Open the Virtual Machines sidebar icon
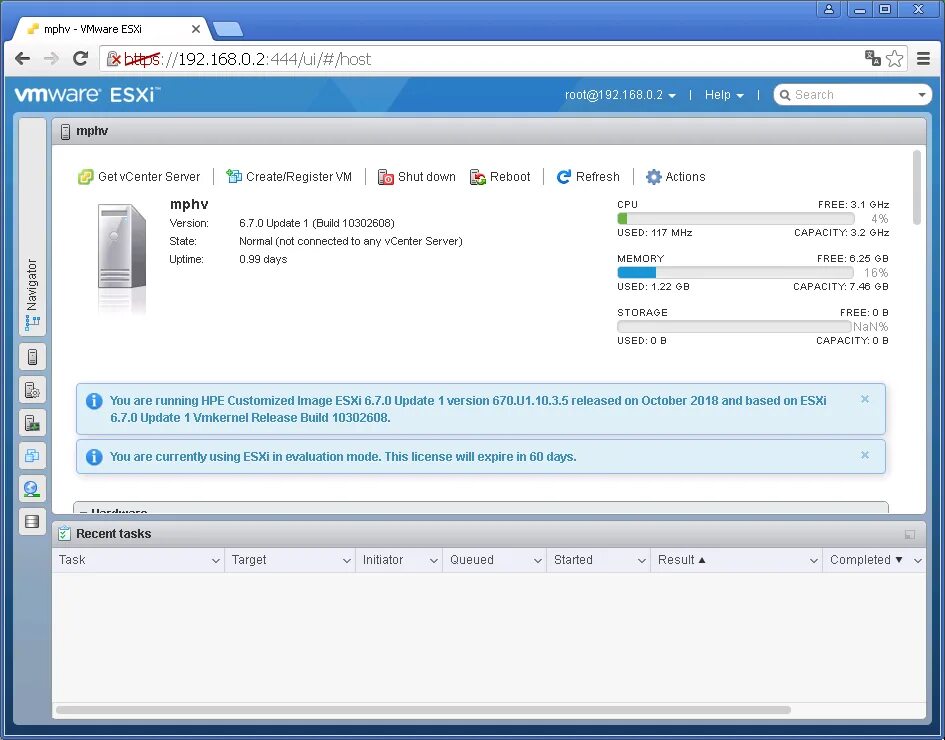 32,456
